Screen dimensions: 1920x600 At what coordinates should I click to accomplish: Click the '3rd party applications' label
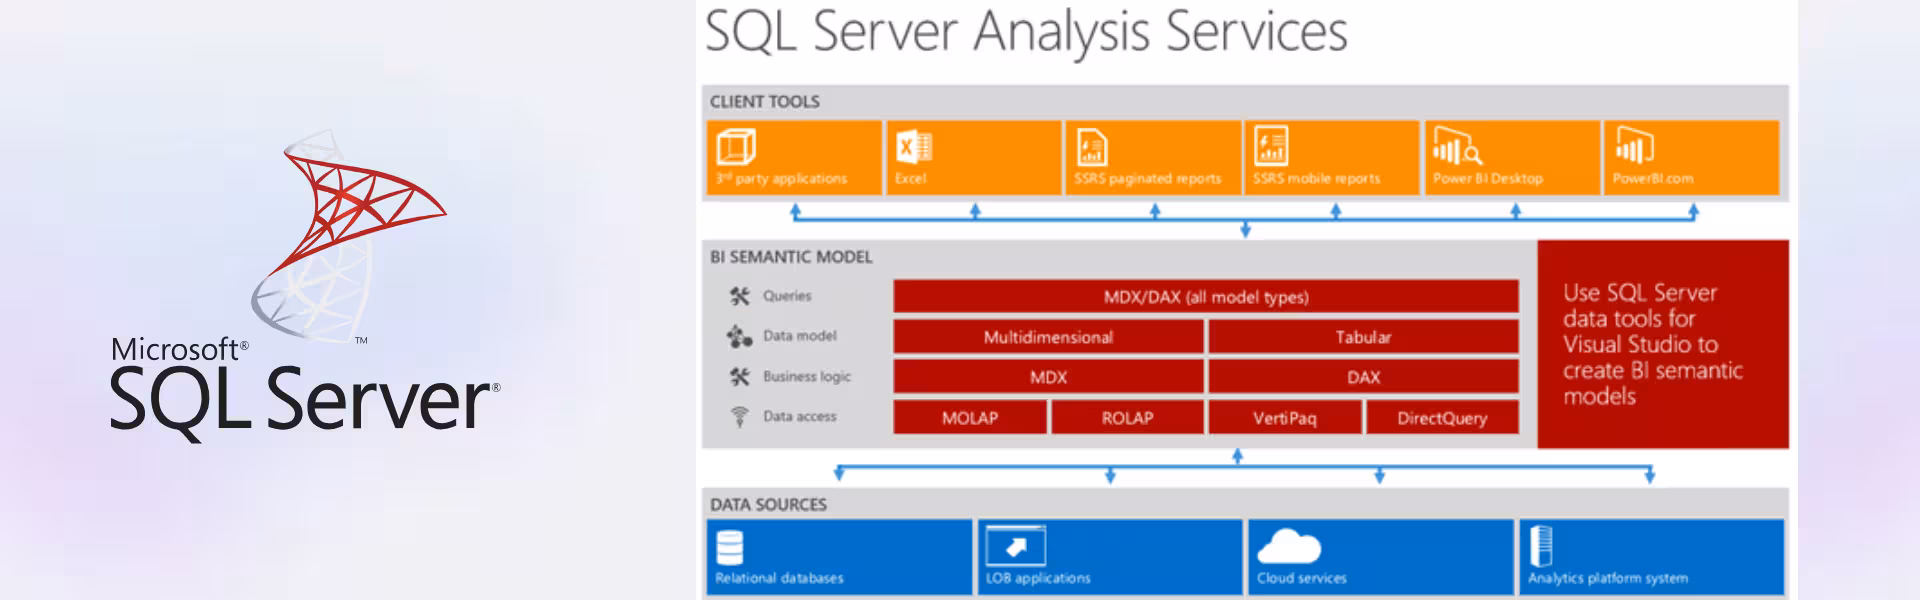point(781,179)
